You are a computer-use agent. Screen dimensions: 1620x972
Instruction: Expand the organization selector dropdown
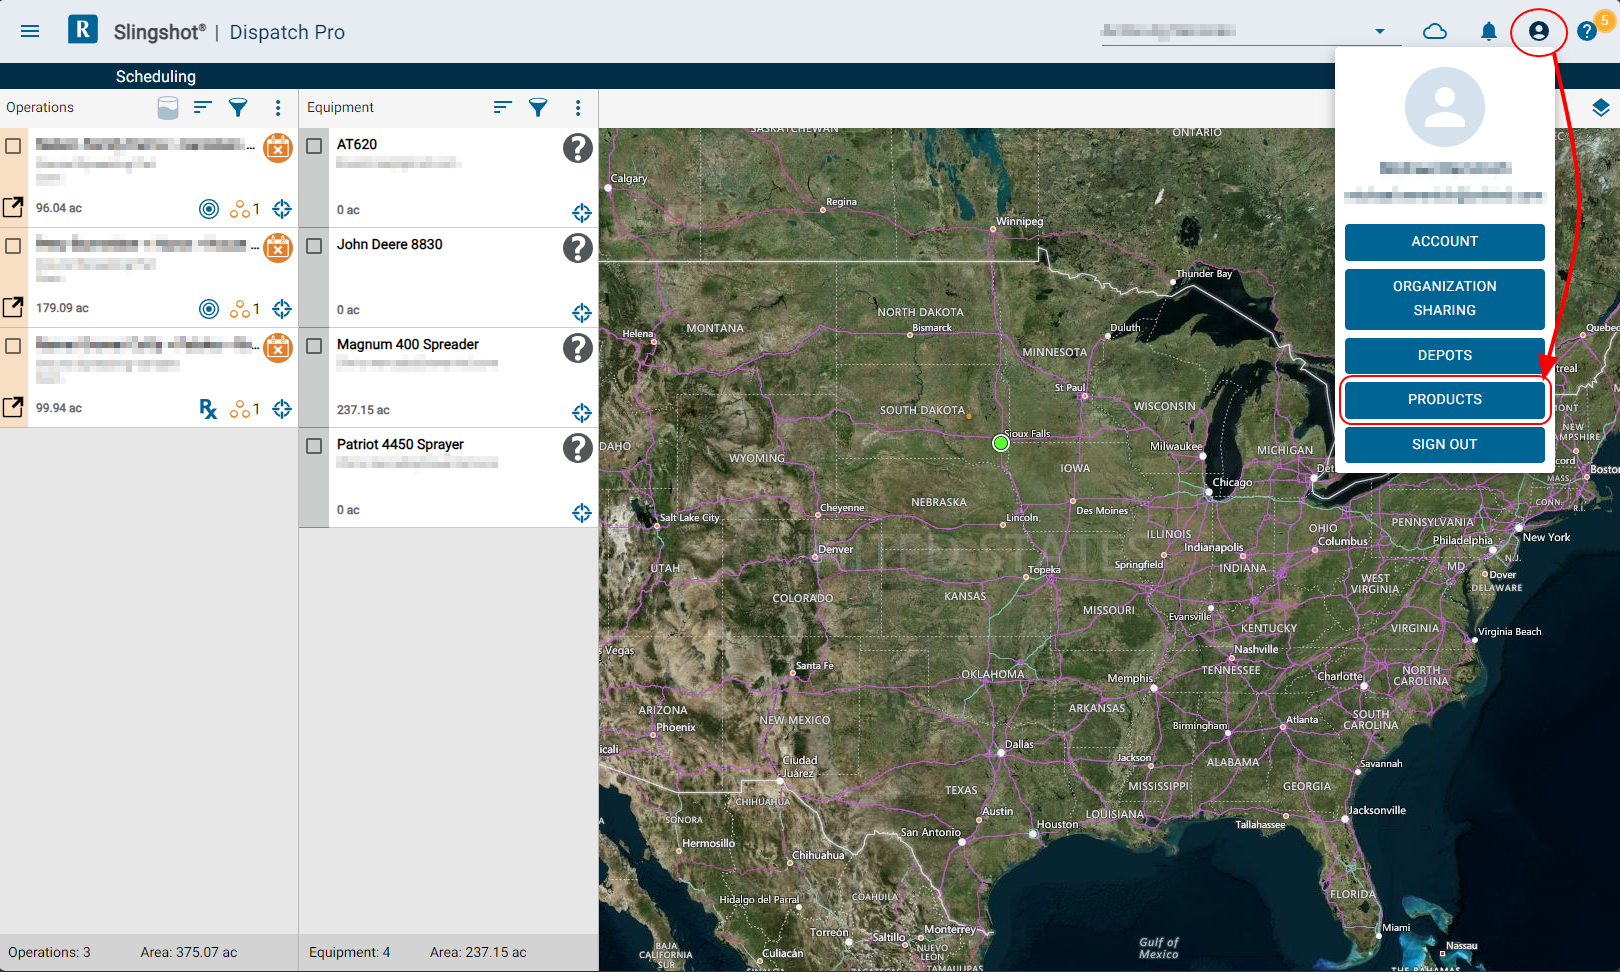tap(1380, 31)
